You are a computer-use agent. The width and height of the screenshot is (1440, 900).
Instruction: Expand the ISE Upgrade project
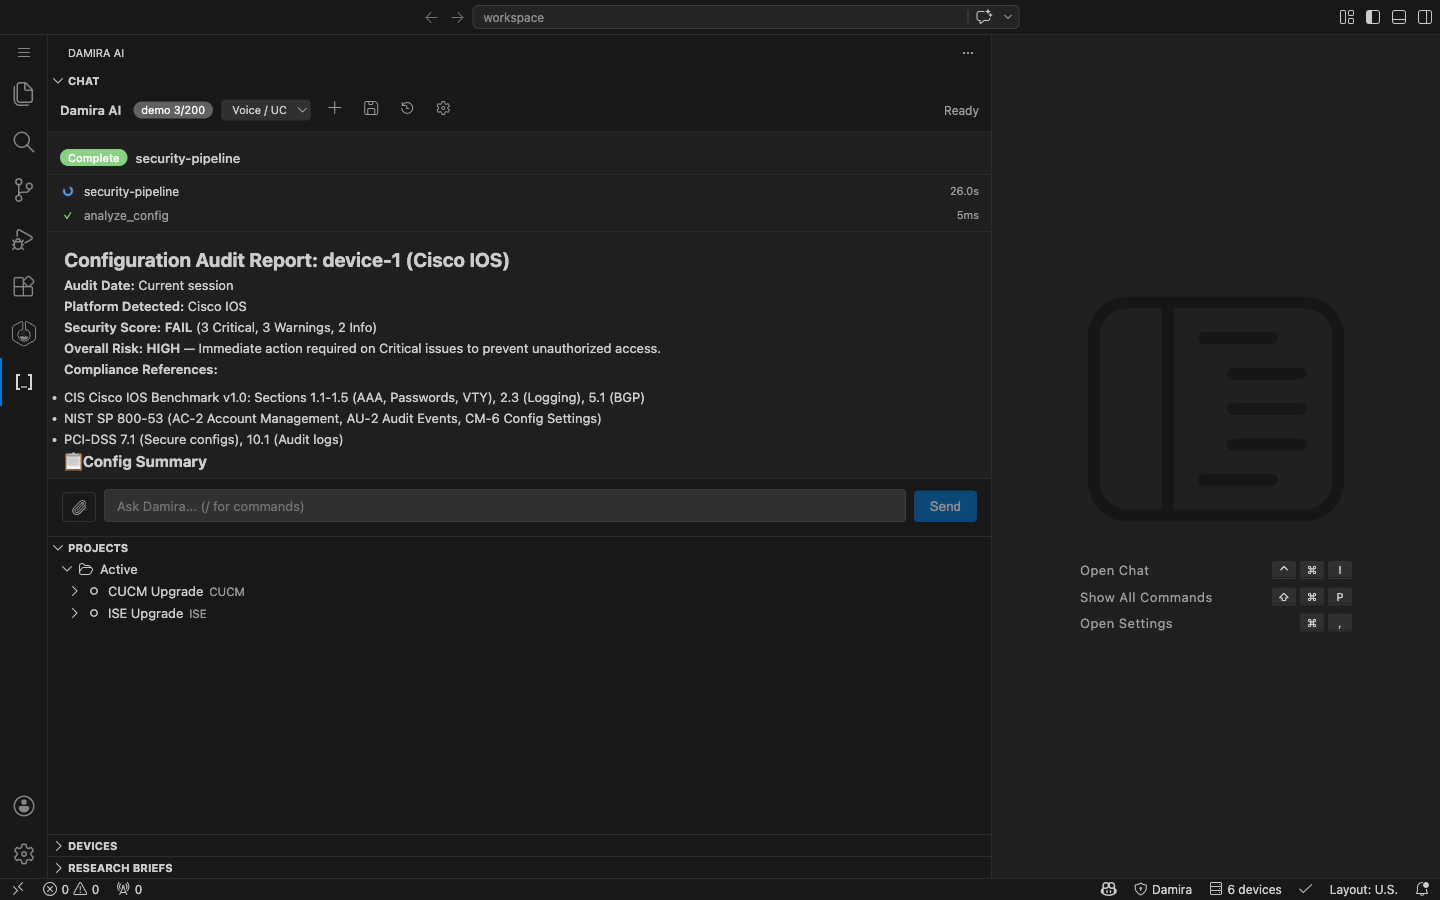[x=75, y=613]
